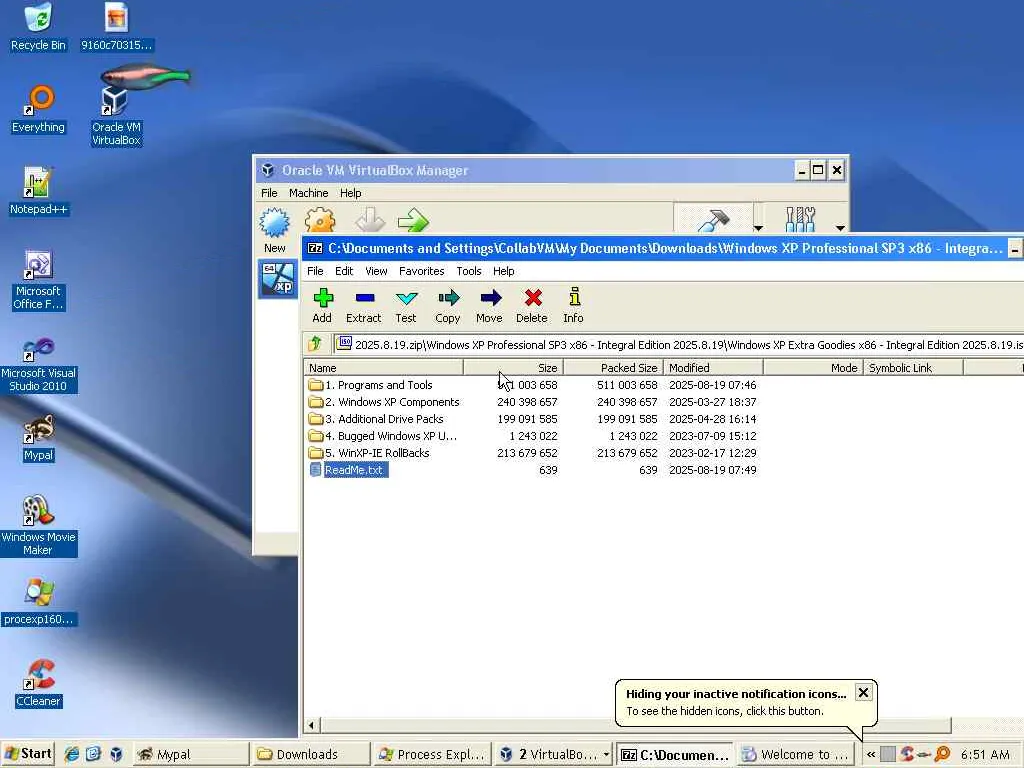Open the 7-Zip Edit menu
Viewport: 1024px width, 768px height.
click(x=344, y=271)
